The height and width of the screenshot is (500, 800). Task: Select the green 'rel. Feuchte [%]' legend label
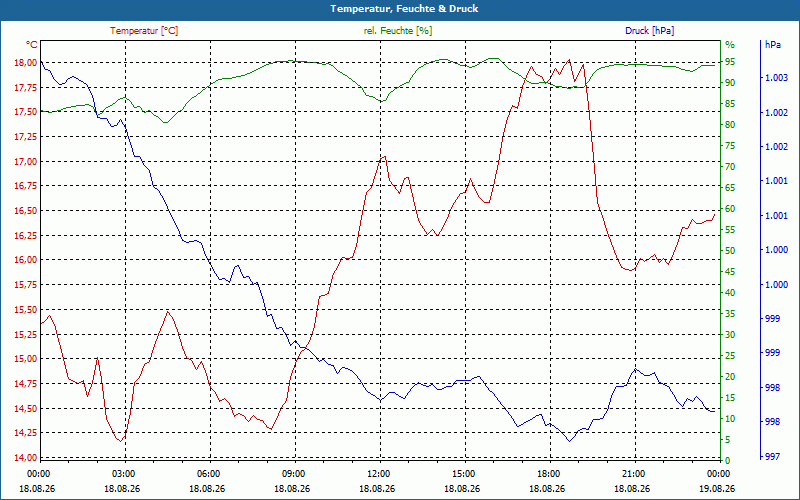coord(397,31)
